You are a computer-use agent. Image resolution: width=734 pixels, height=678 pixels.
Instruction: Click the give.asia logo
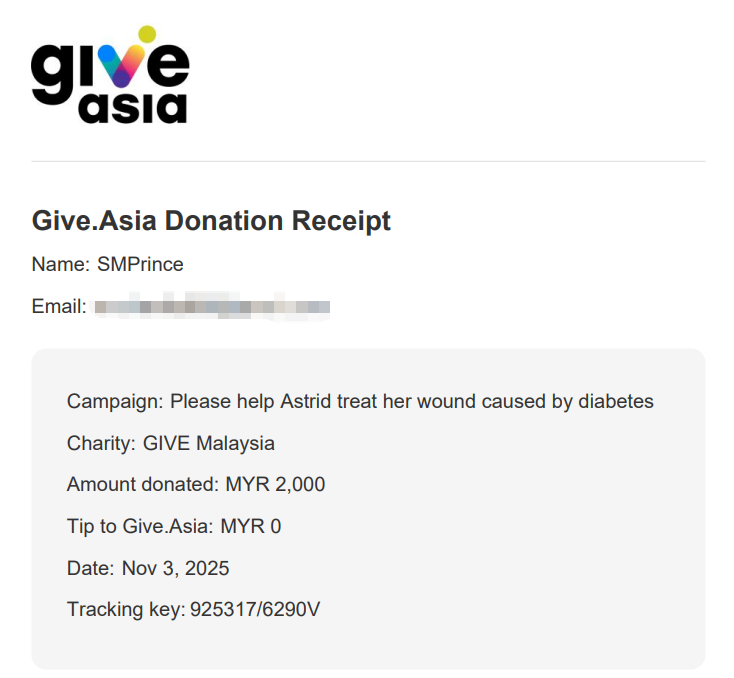(x=110, y=75)
